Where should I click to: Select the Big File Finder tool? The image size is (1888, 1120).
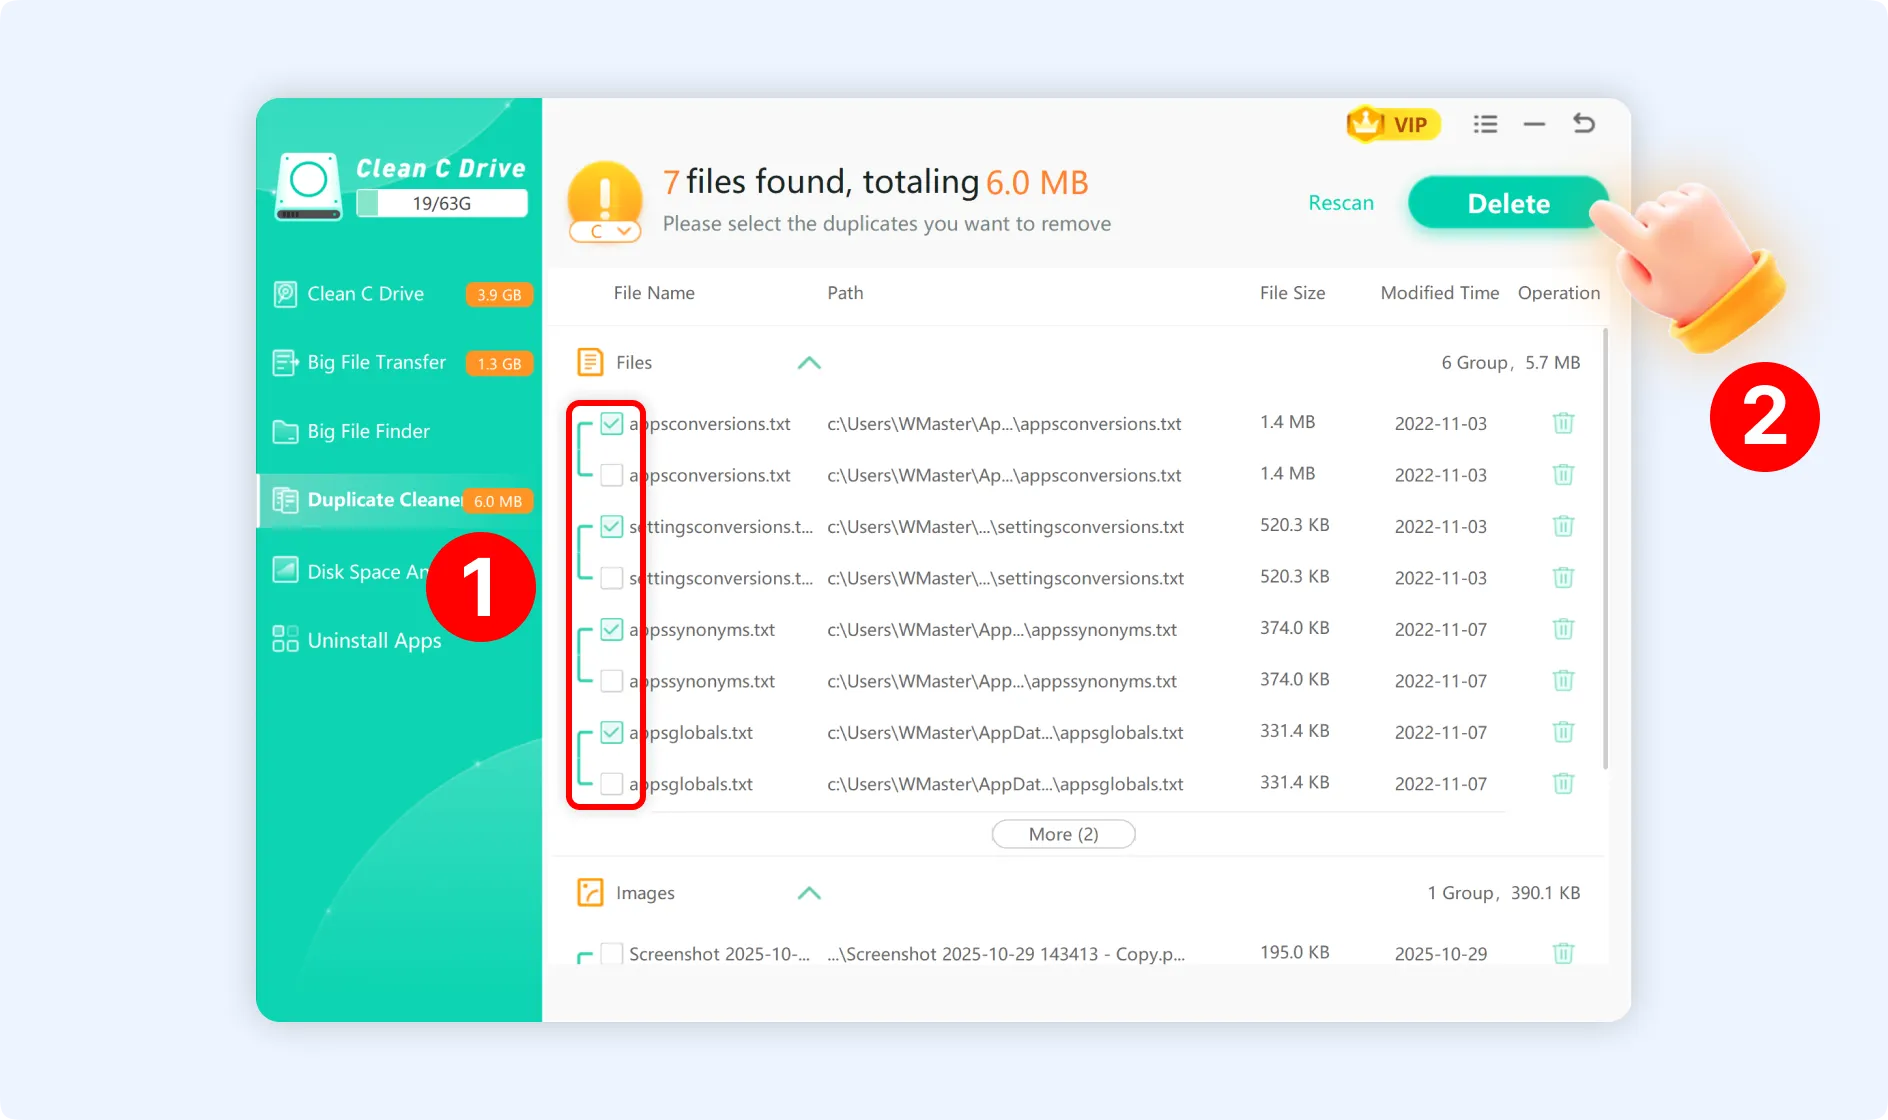point(366,431)
